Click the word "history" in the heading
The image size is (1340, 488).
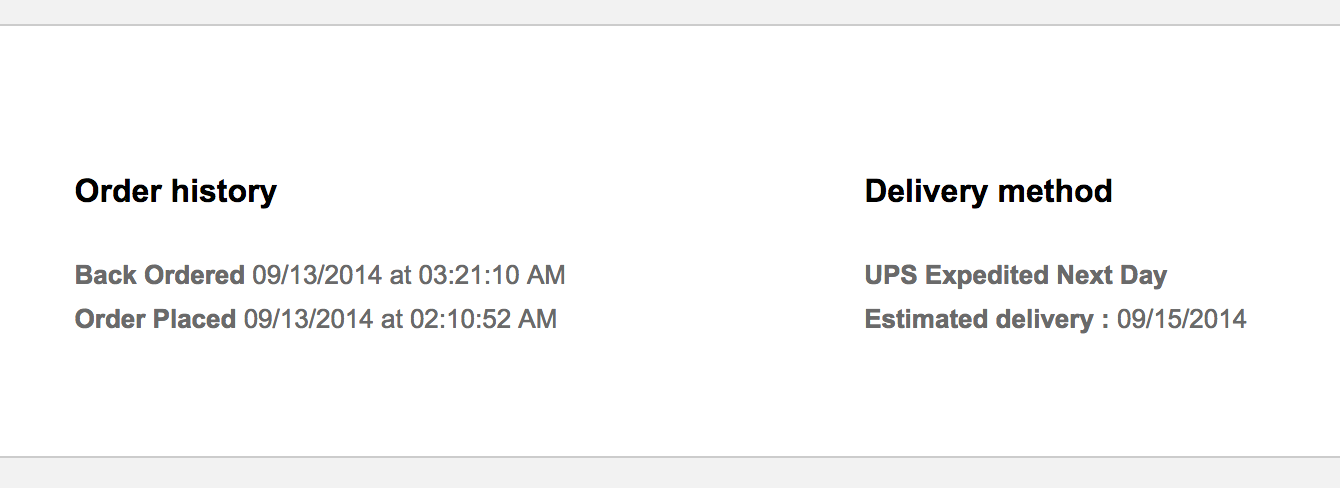coord(223,191)
